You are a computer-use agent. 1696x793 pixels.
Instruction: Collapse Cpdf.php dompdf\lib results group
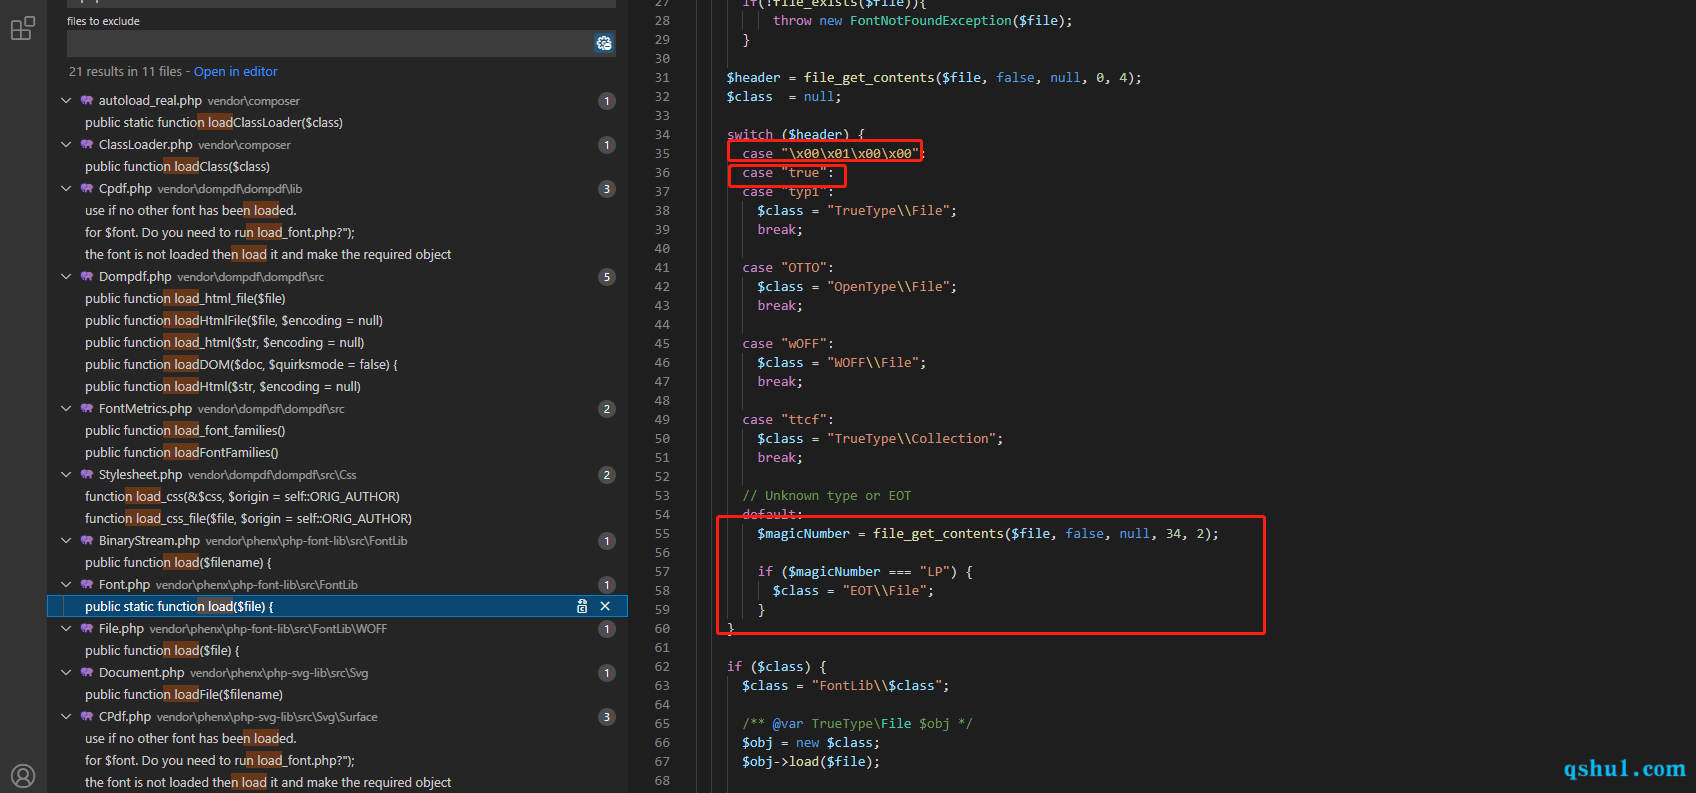tap(66, 188)
